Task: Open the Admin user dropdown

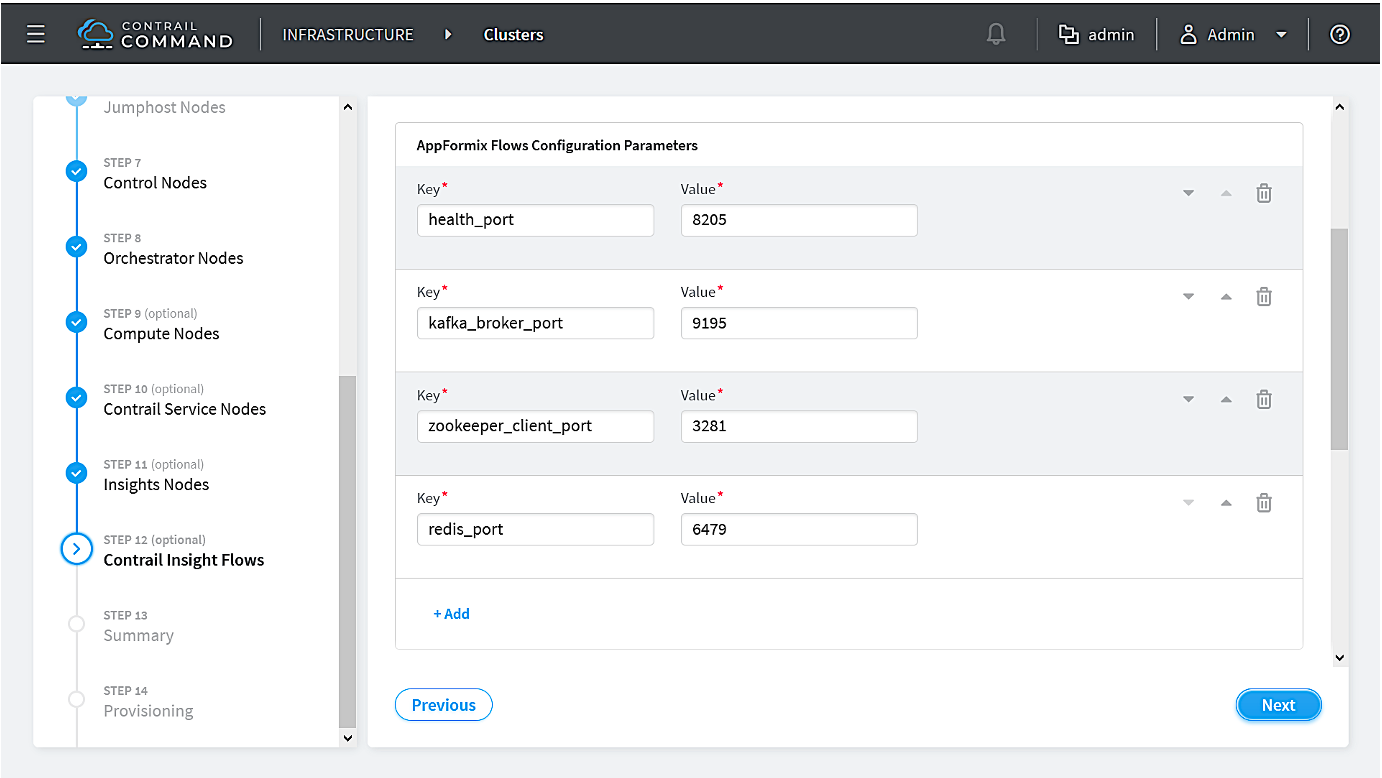Action: [1234, 34]
